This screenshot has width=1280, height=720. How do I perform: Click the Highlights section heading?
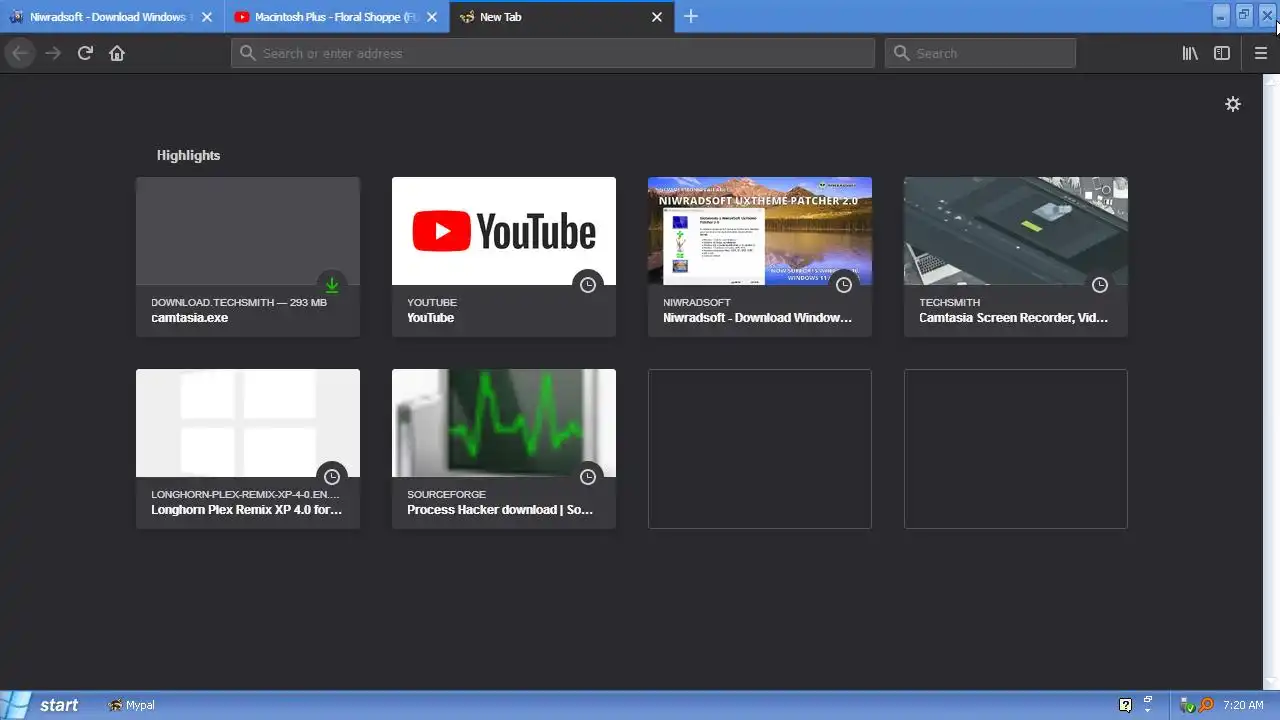click(188, 155)
